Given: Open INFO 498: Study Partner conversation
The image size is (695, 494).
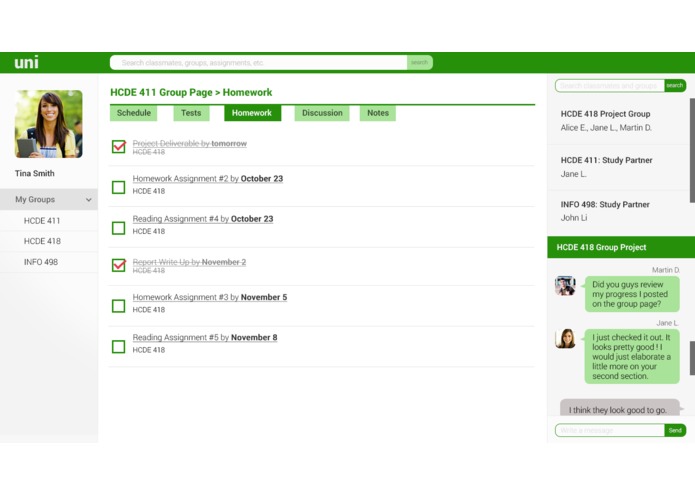Looking at the screenshot, I should pyautogui.click(x=618, y=211).
